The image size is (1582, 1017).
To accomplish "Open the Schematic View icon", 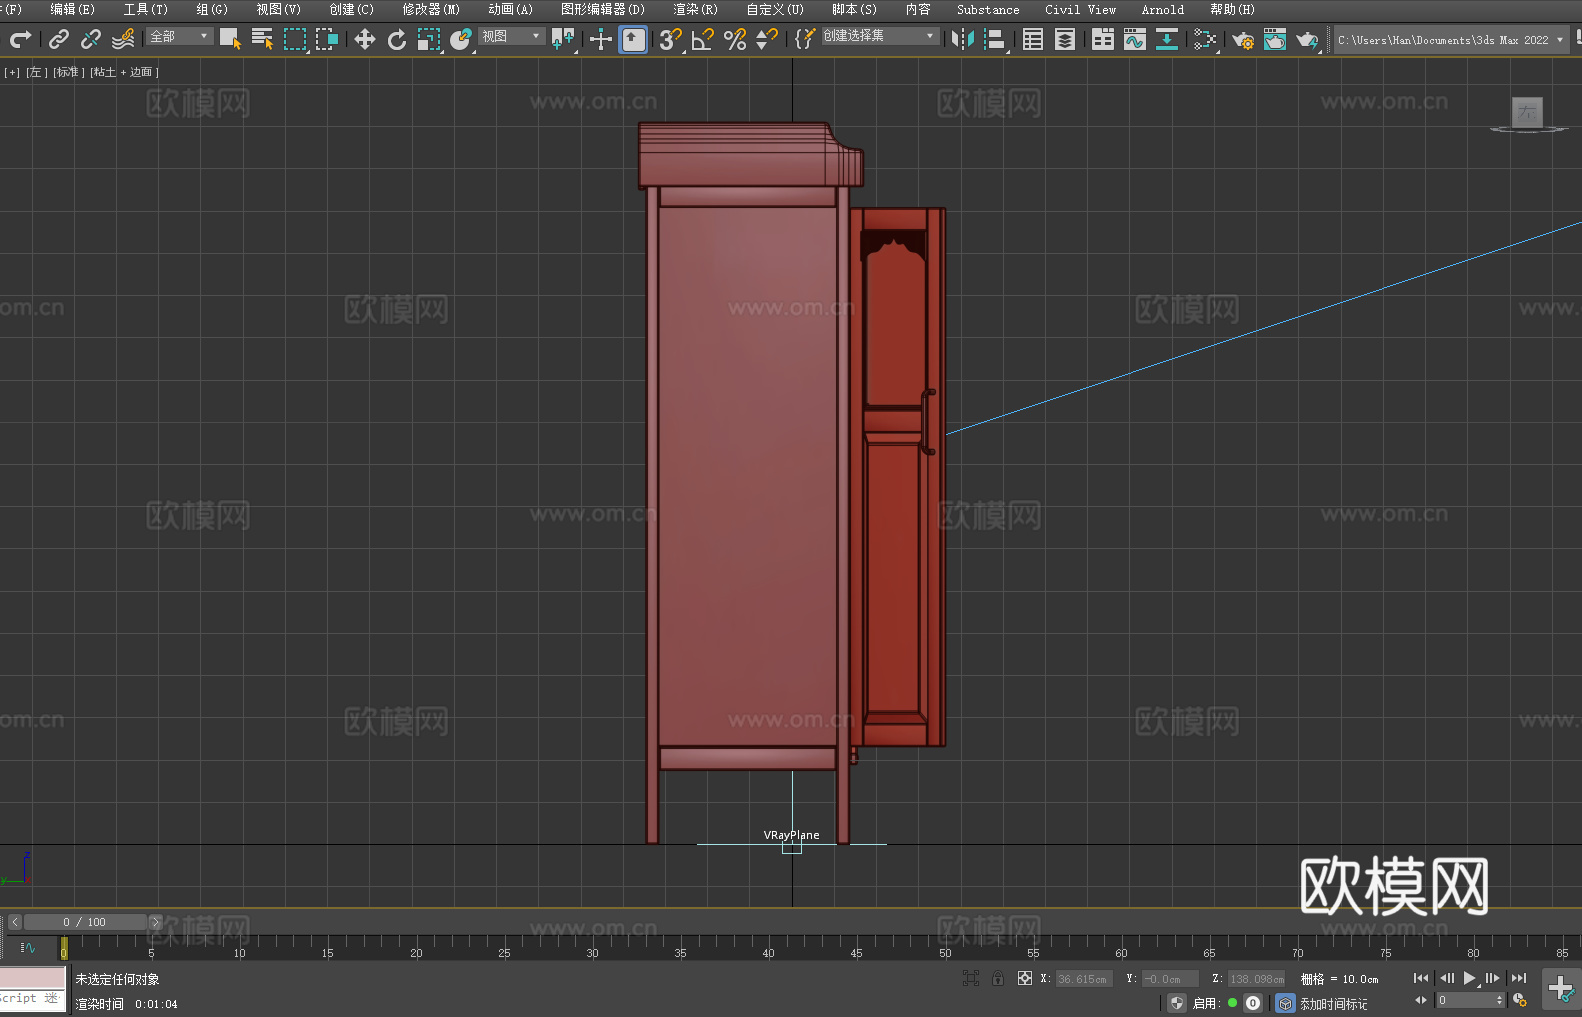I will pyautogui.click(x=1167, y=39).
